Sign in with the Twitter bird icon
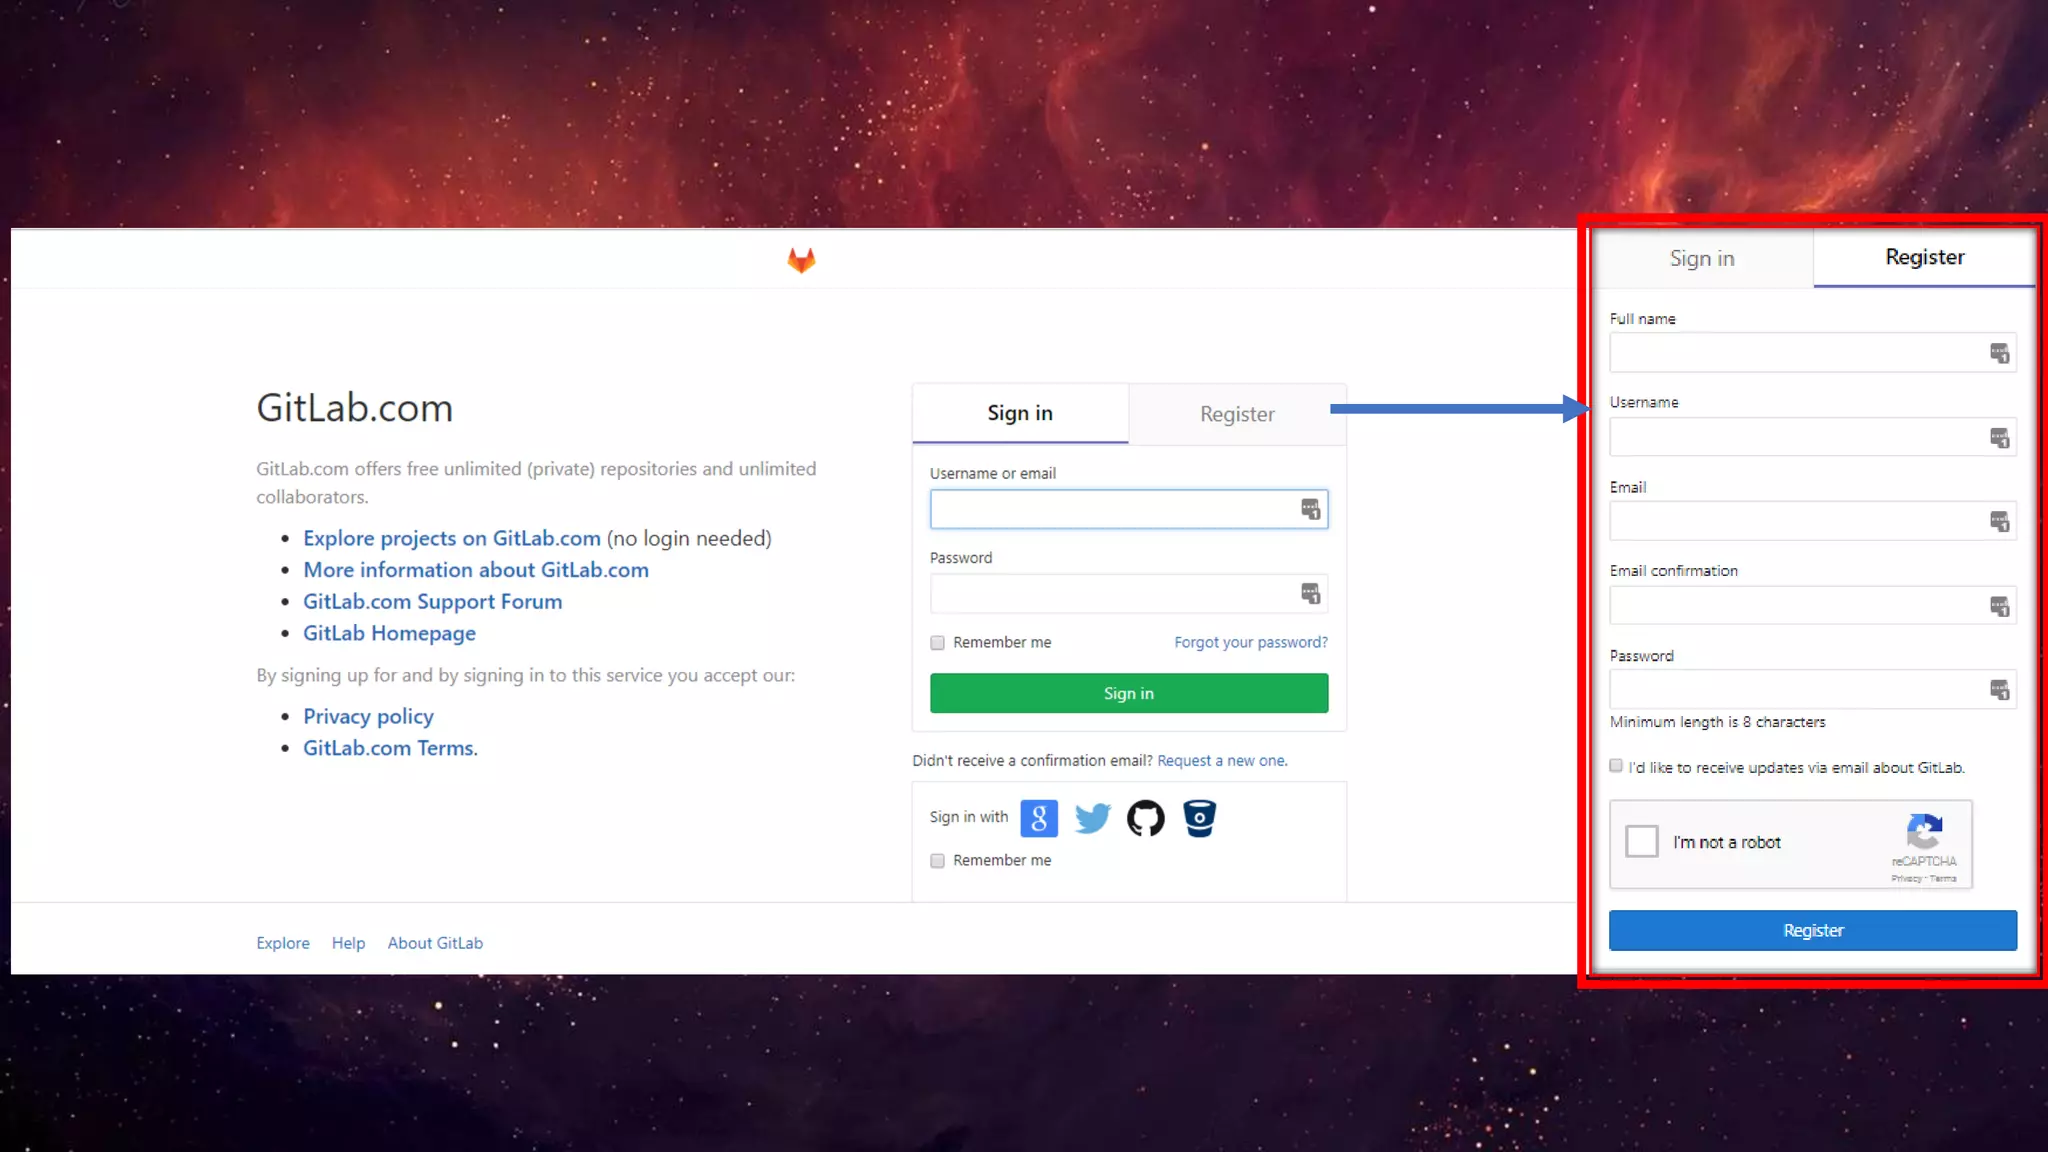The width and height of the screenshot is (2048, 1152). [x=1092, y=818]
